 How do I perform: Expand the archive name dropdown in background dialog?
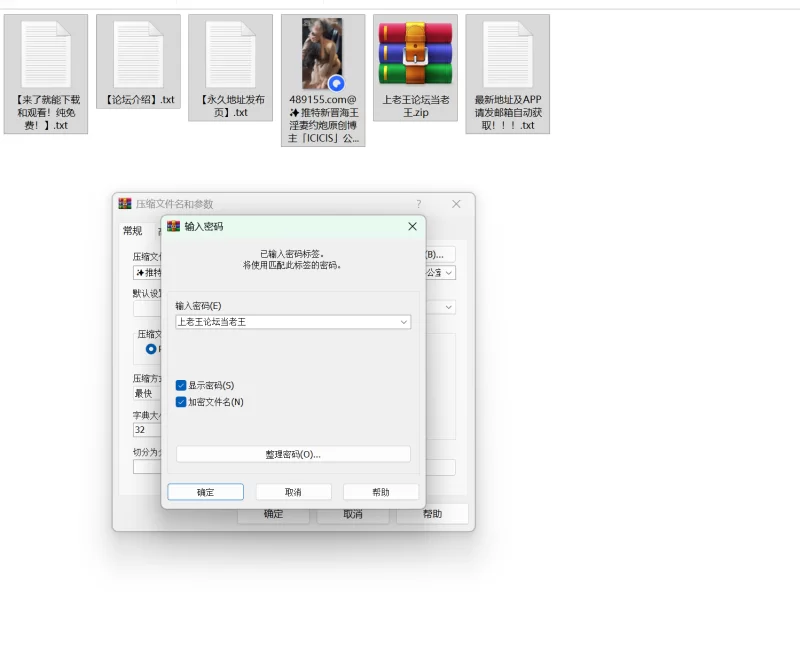pyautogui.click(x=448, y=273)
